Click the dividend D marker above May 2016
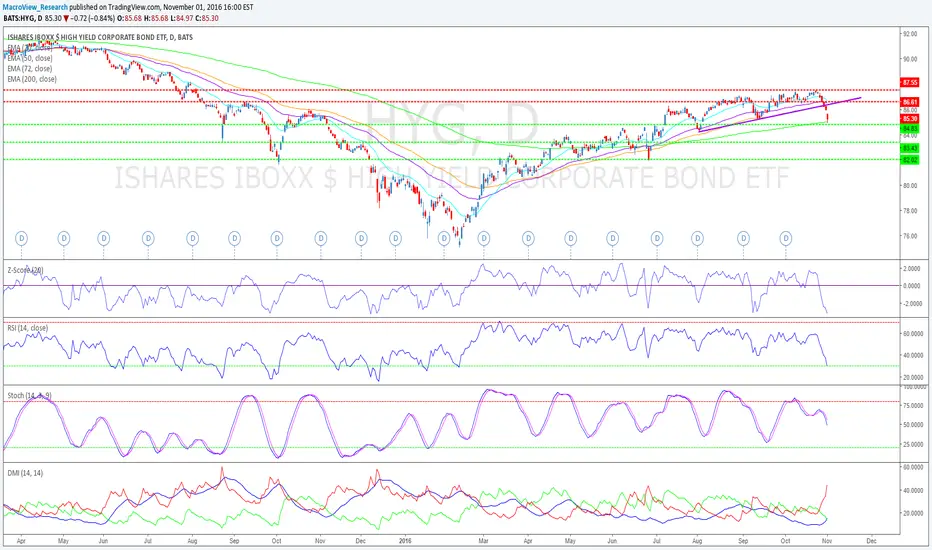This screenshot has width=932, height=550. pyautogui.click(x=571, y=238)
